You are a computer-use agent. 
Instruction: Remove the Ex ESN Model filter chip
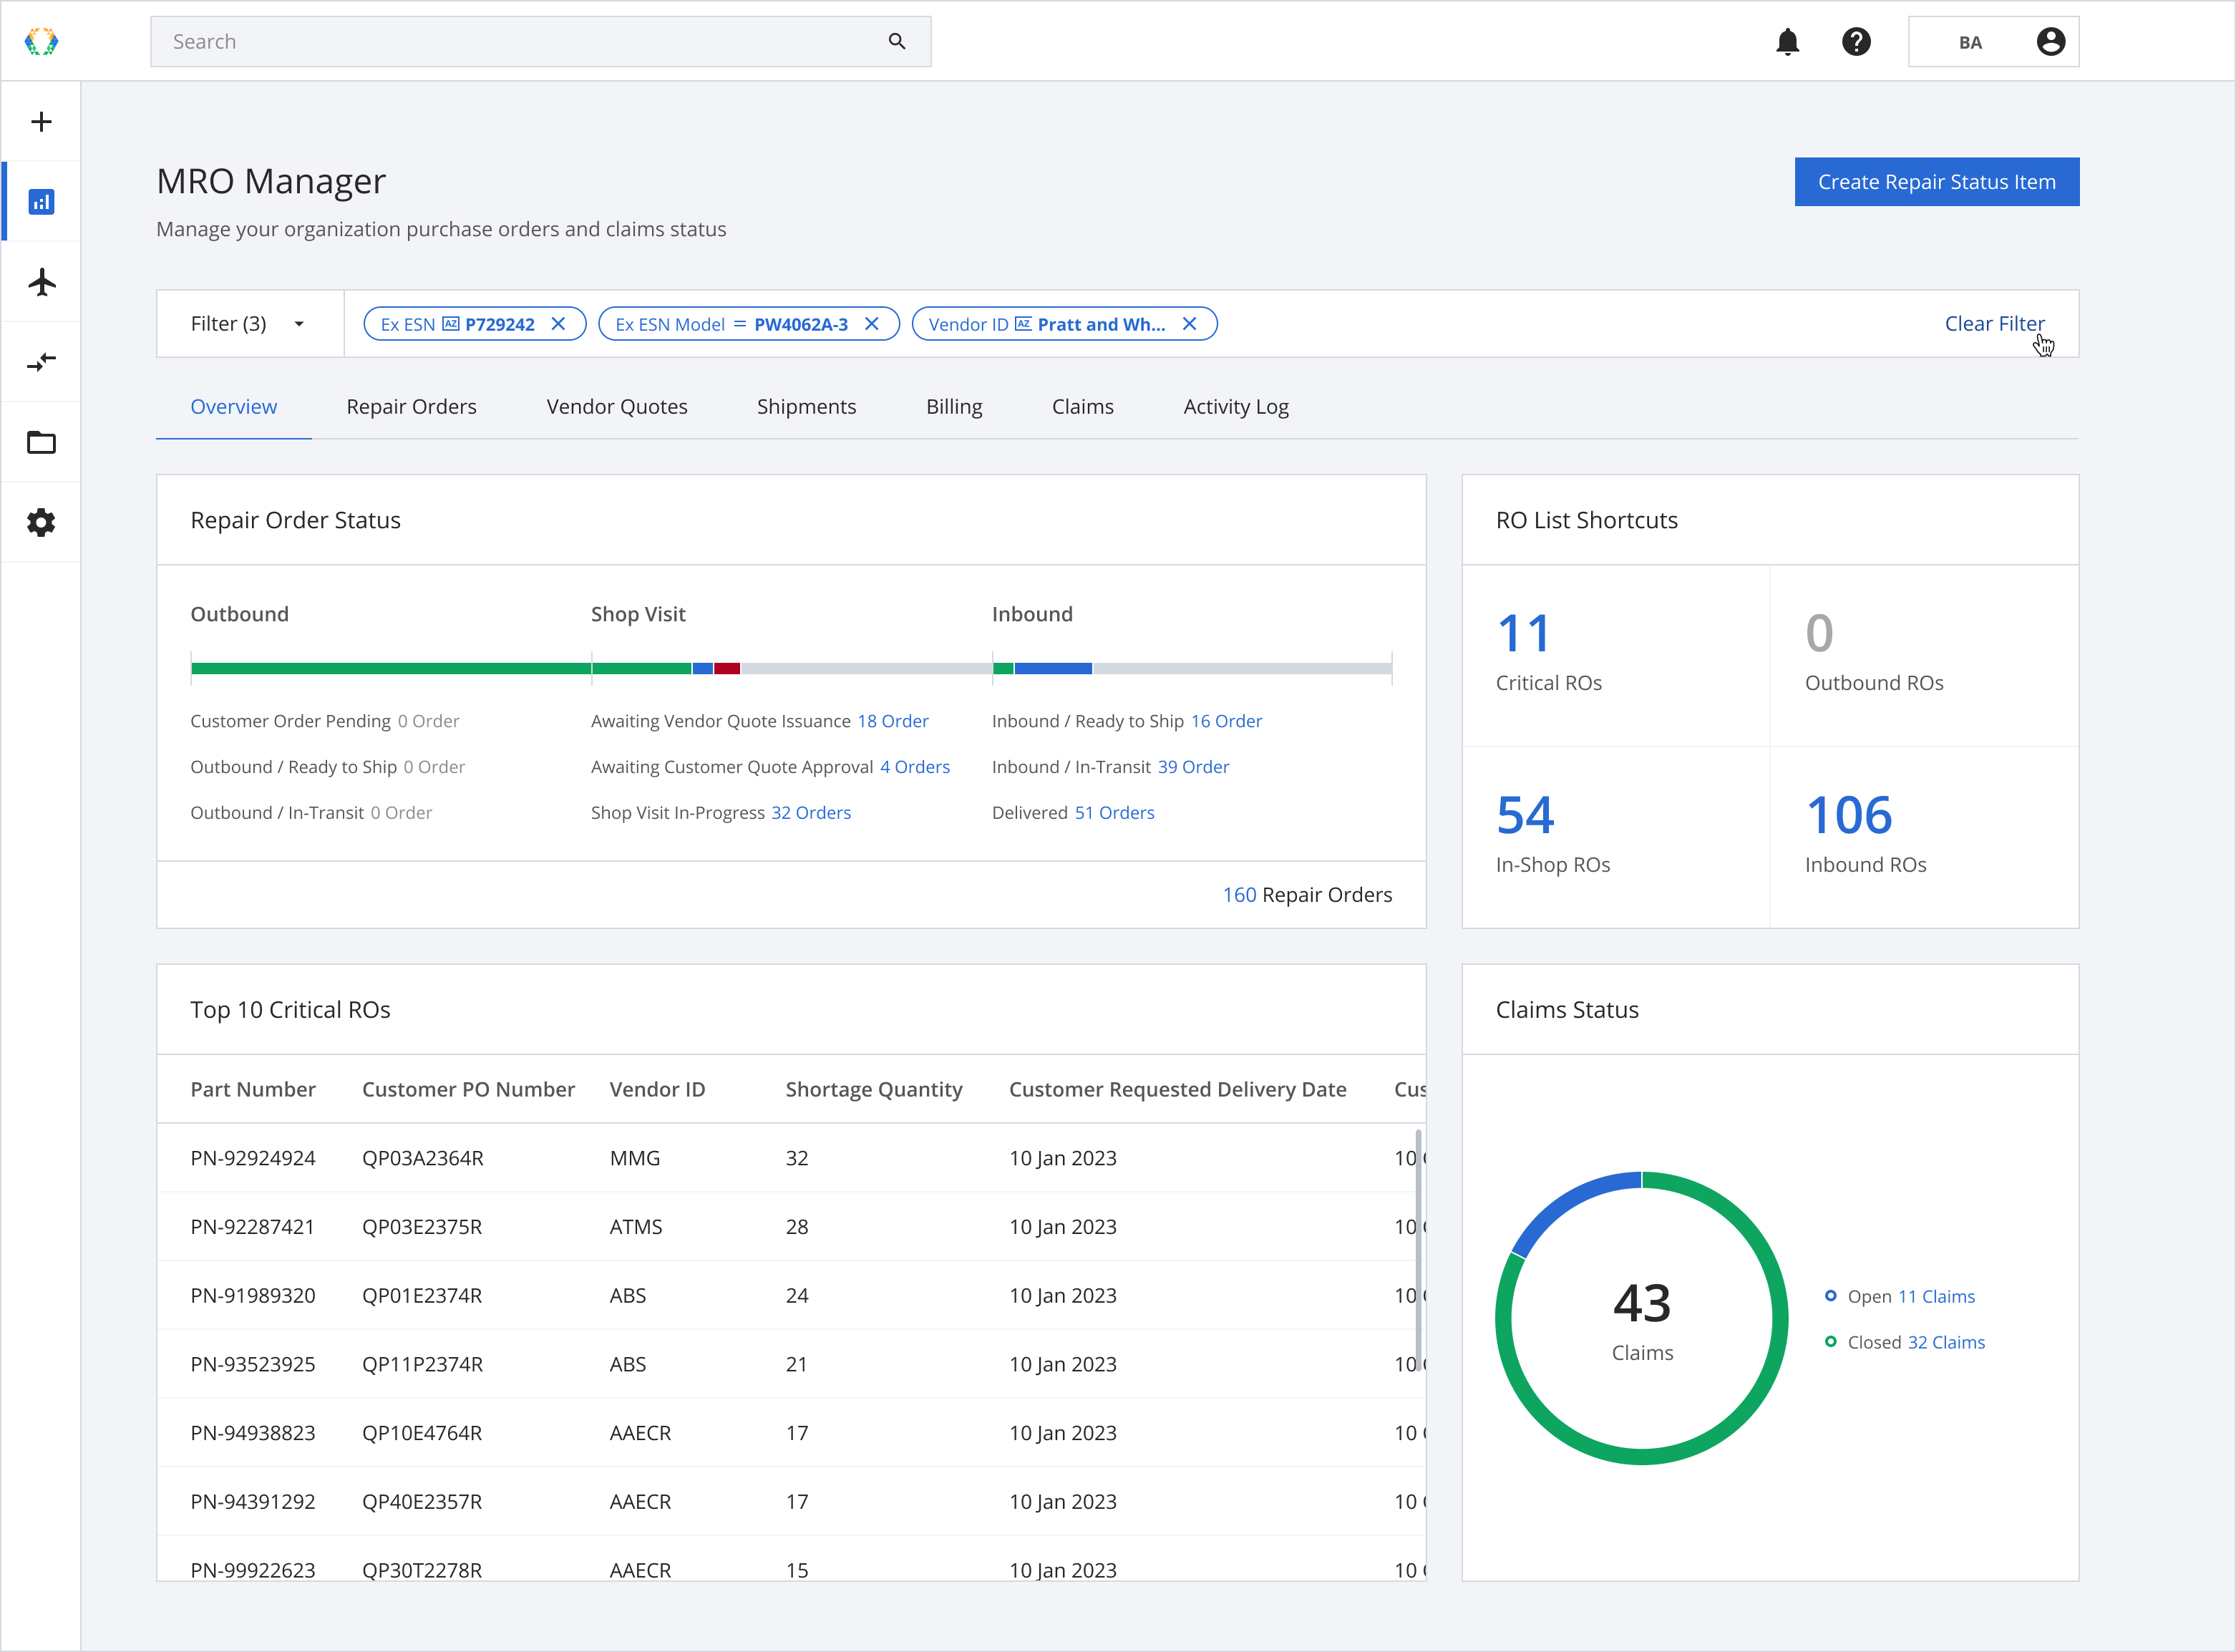pos(872,324)
